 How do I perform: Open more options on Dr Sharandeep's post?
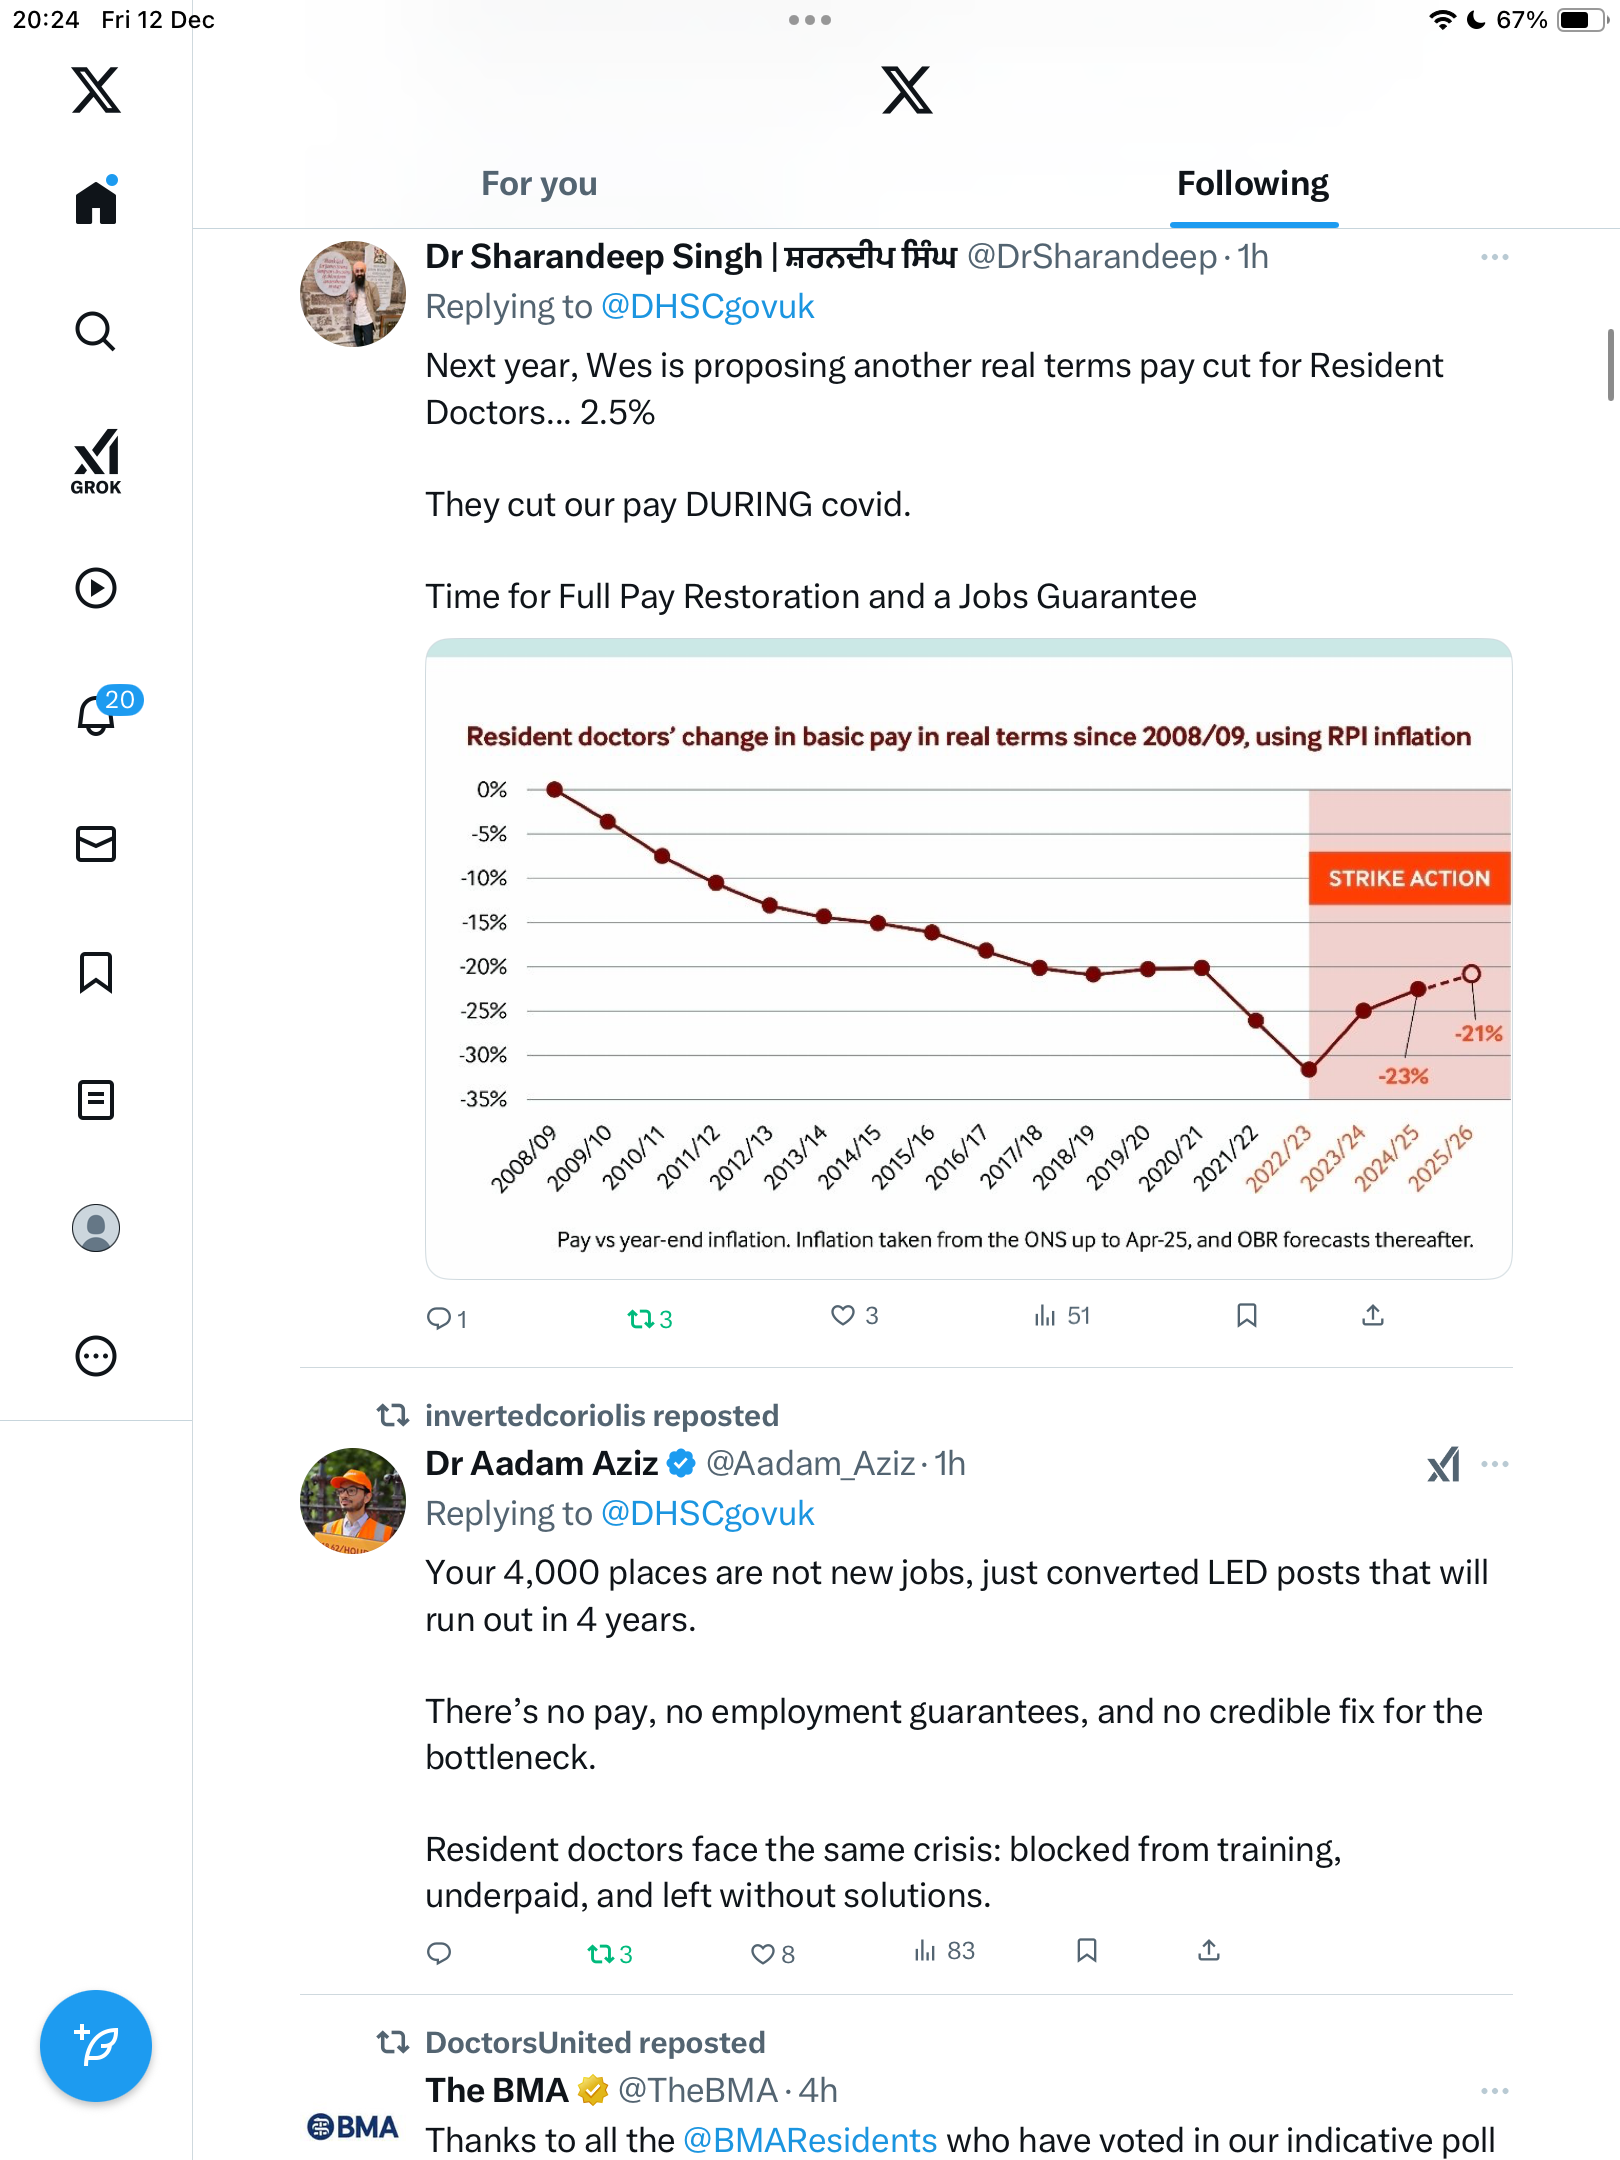coord(1494,258)
